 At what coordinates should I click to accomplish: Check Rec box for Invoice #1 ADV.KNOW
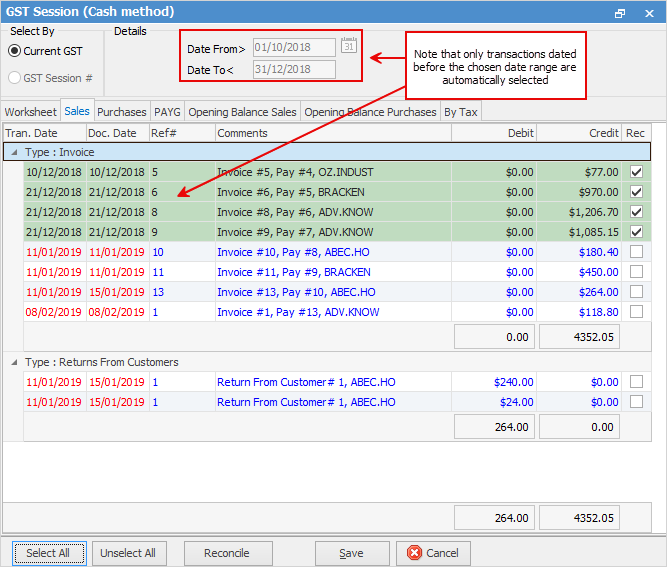point(636,312)
